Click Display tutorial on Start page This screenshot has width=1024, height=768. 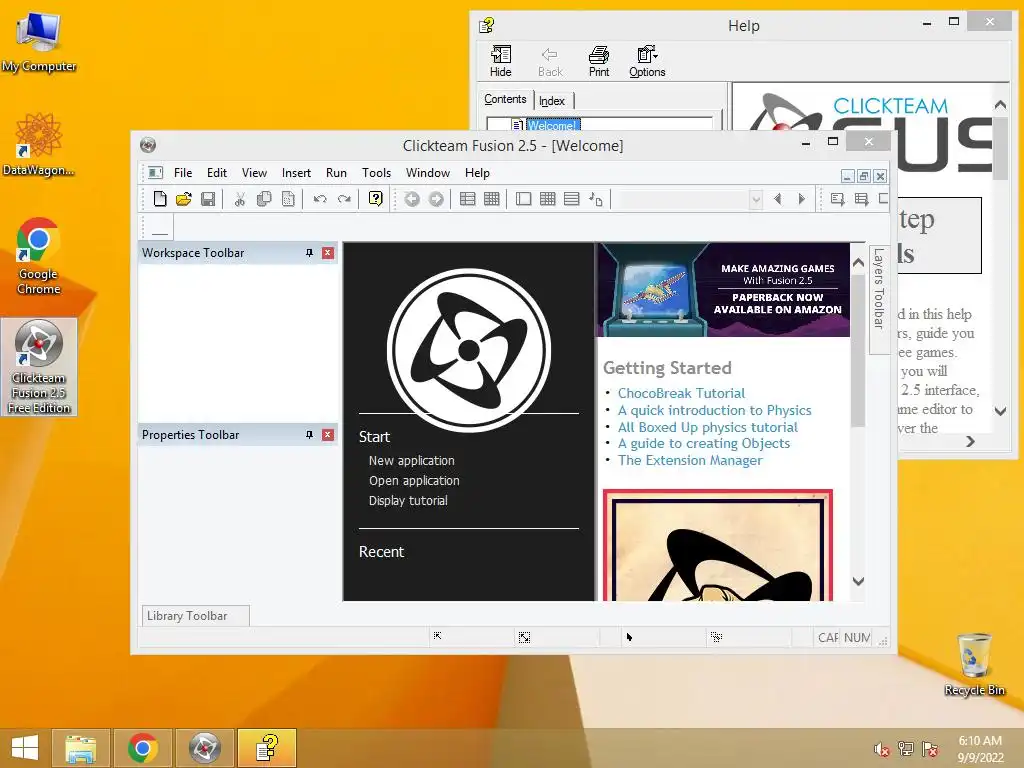[x=408, y=501]
